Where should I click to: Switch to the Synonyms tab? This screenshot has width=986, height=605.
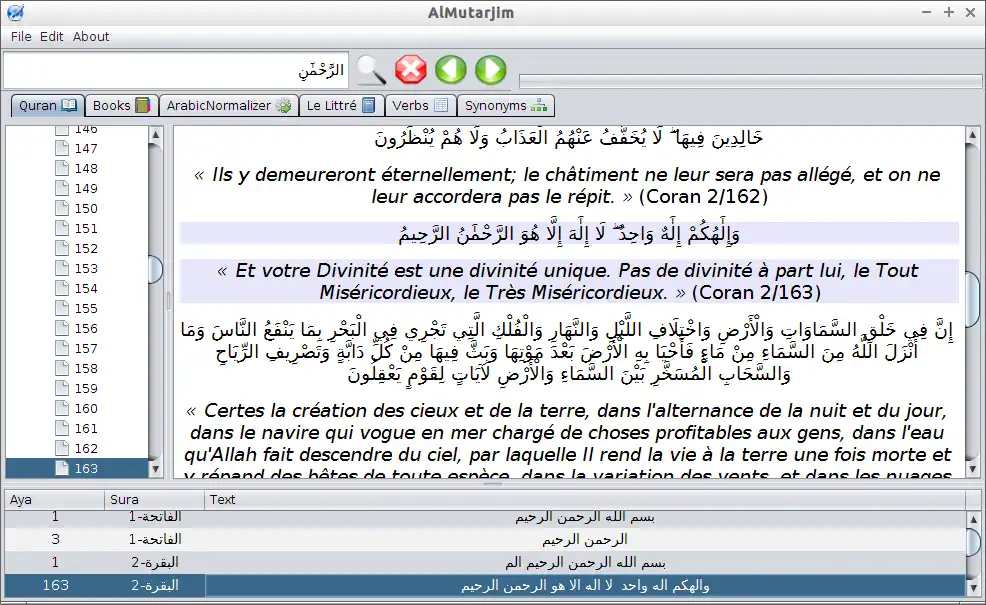[x=506, y=106]
